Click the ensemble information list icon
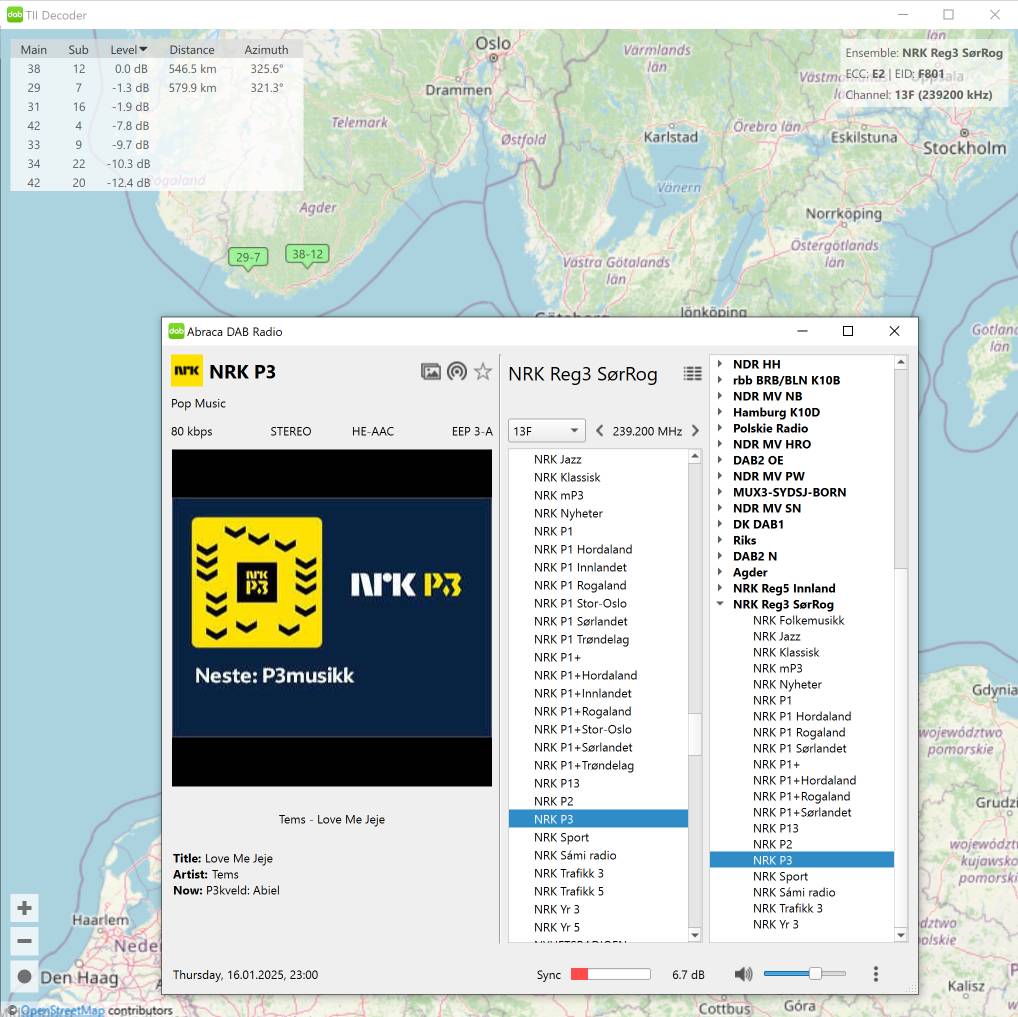This screenshot has width=1018, height=1017. coord(692,373)
